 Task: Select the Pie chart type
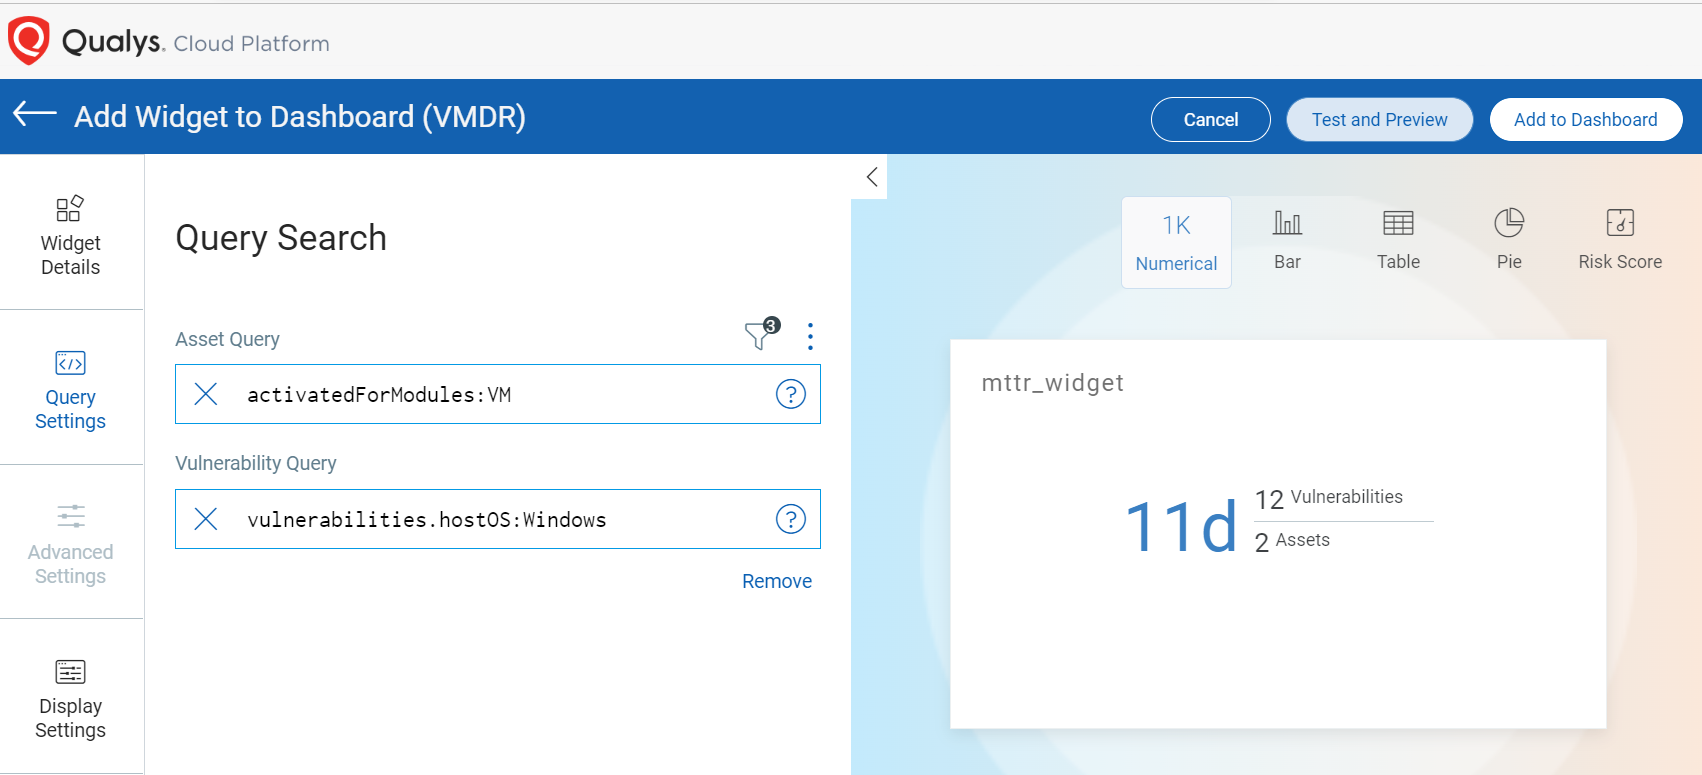1509,242
